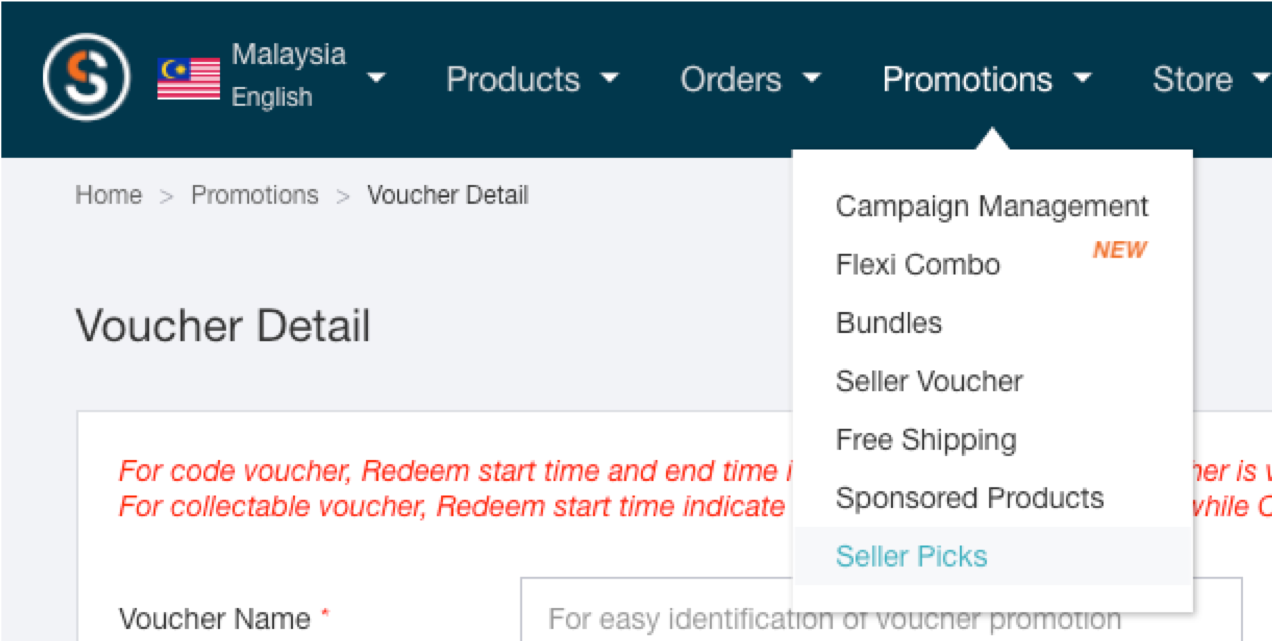Select Free Shipping menu entry

click(x=926, y=440)
